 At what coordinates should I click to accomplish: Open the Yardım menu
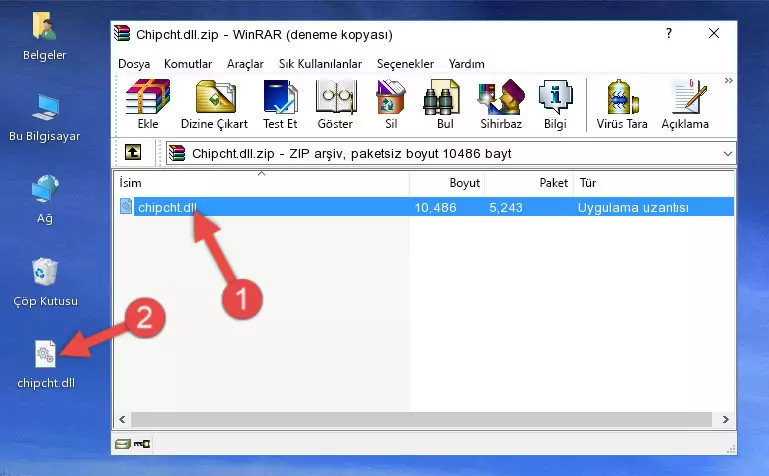click(x=466, y=64)
